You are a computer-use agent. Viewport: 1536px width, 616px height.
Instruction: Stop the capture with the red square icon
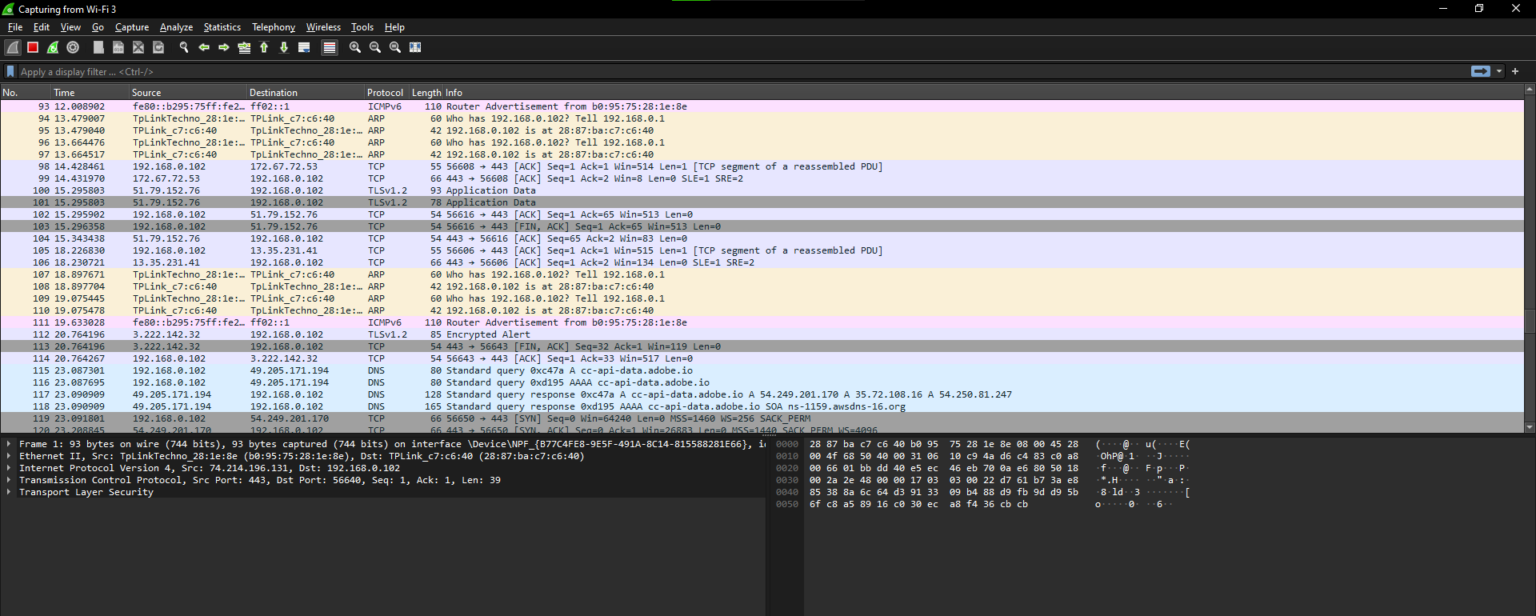pyautogui.click(x=33, y=47)
